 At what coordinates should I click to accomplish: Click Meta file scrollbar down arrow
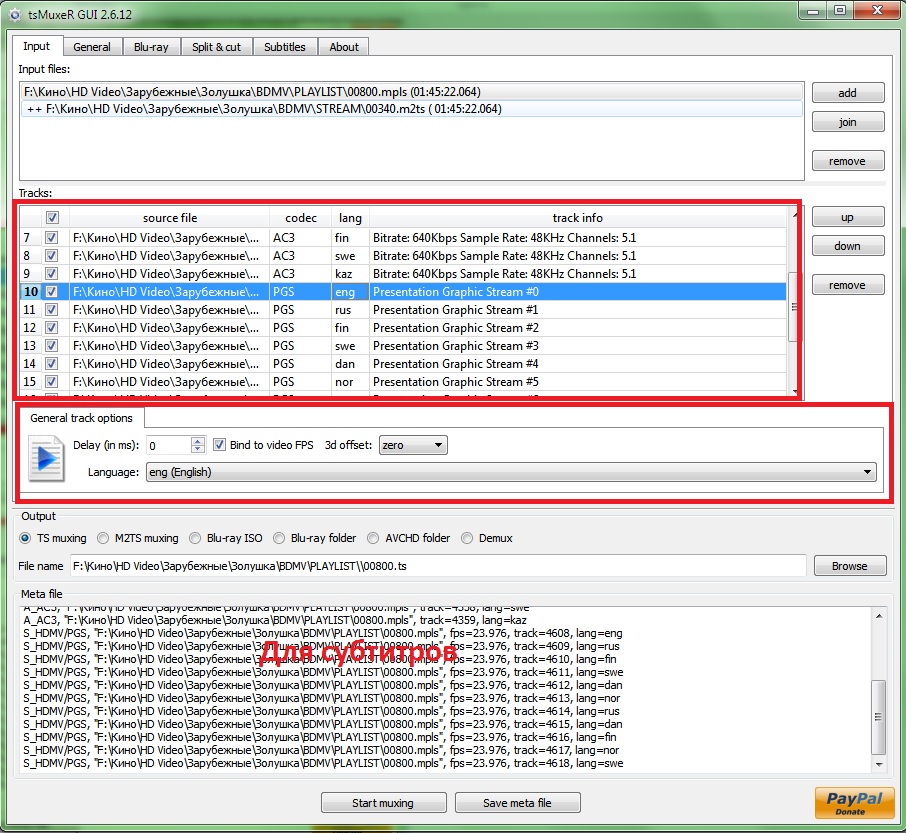[x=879, y=765]
